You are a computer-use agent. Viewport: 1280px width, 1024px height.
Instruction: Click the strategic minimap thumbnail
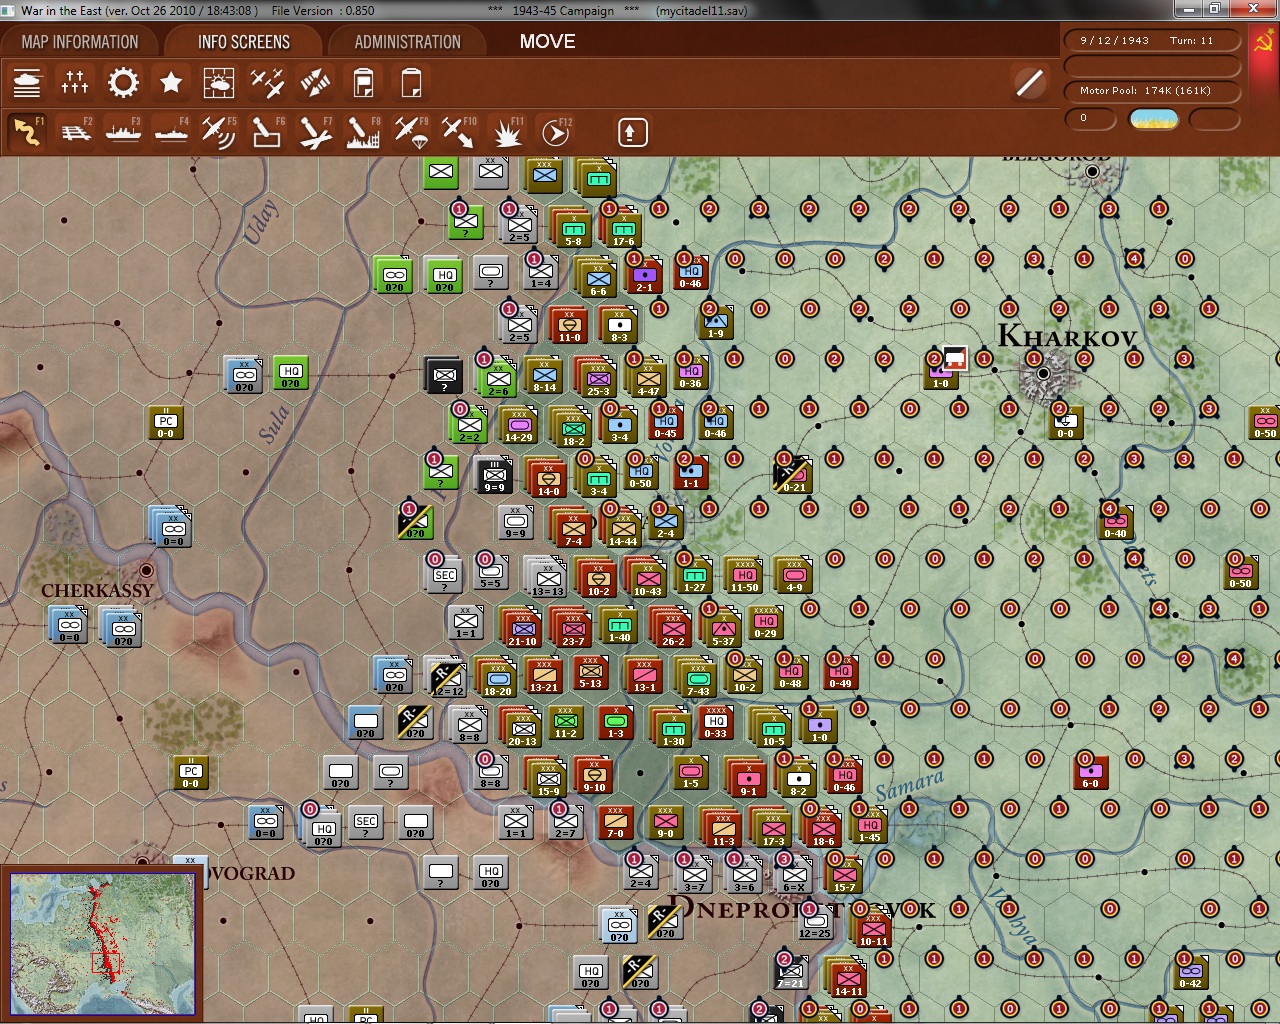104,944
